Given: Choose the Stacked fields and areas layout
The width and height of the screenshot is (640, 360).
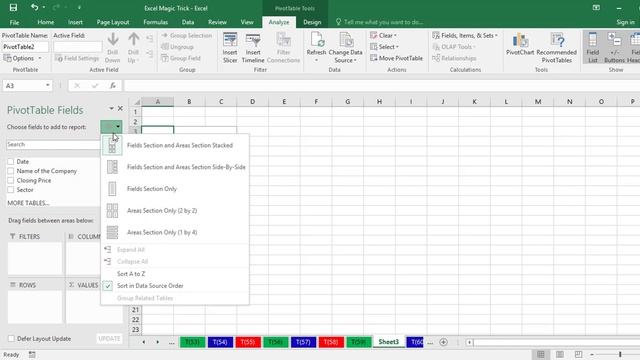Looking at the screenshot, I should (x=175, y=145).
